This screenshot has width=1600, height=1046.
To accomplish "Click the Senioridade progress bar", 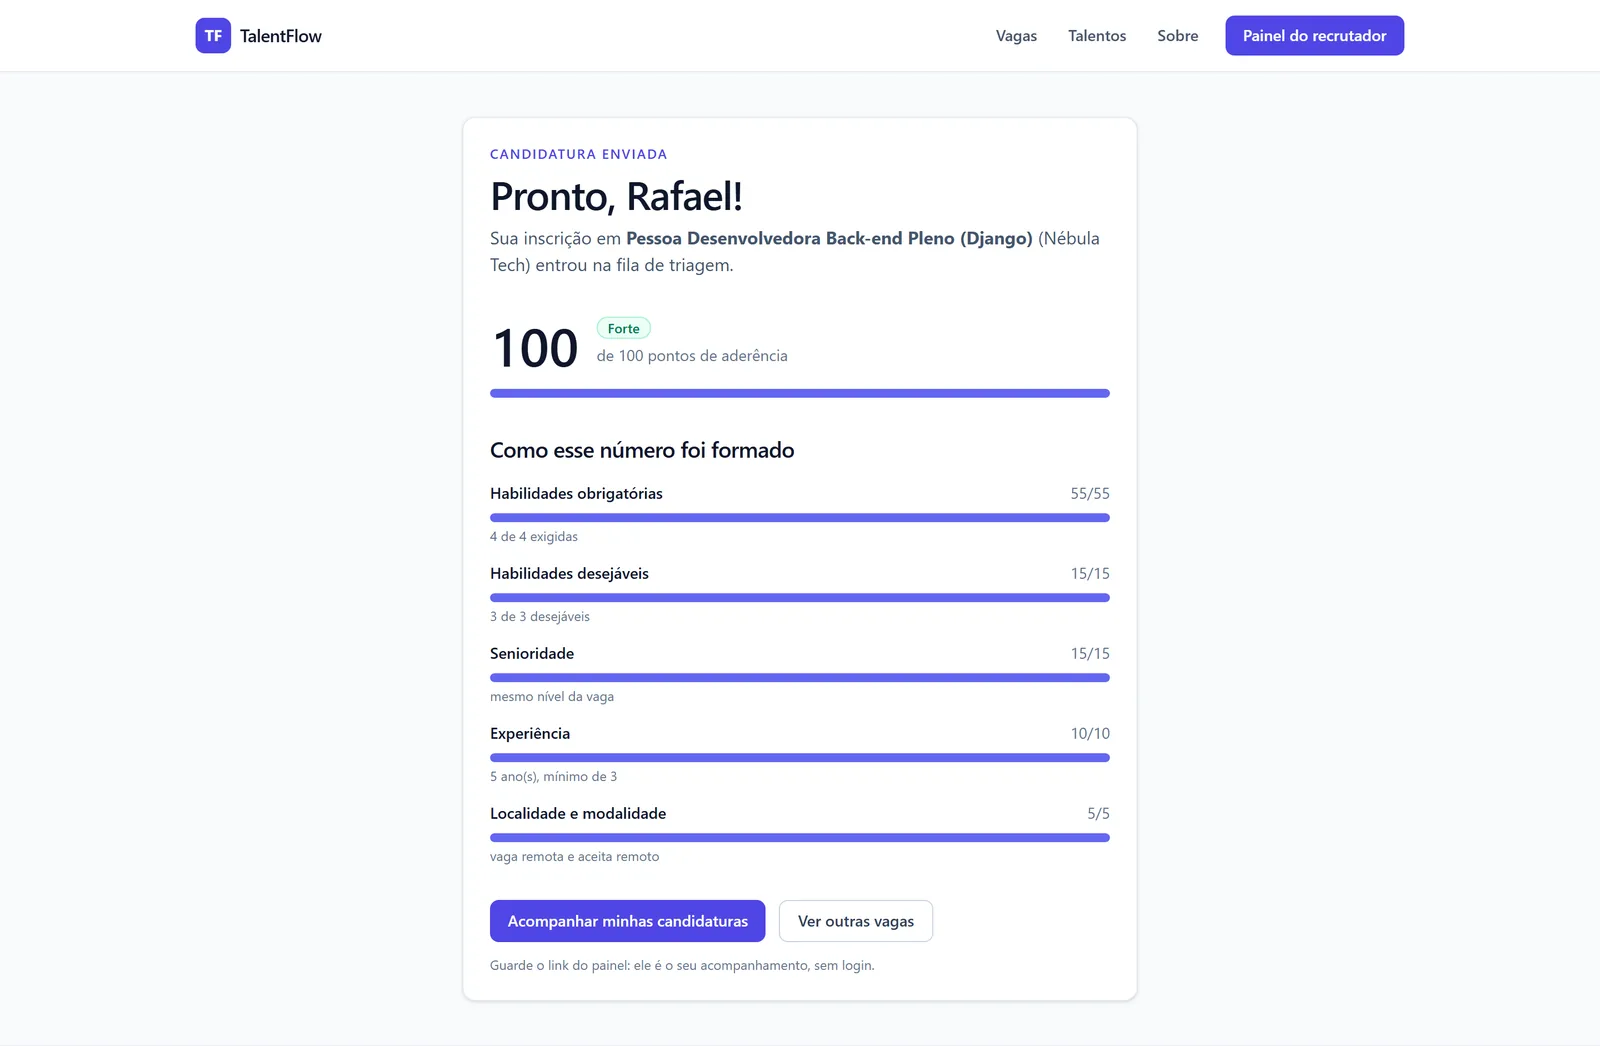I will pos(800,677).
